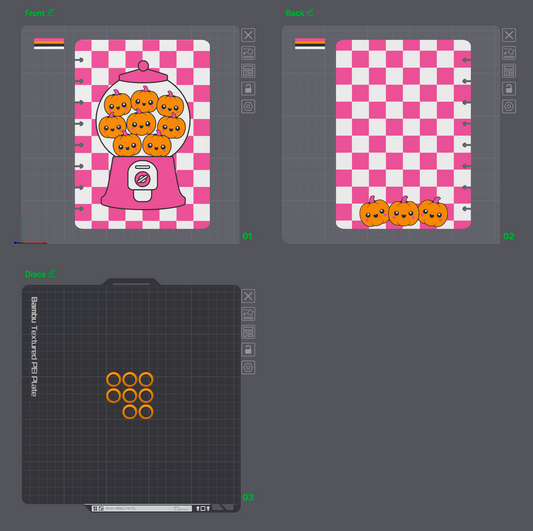533x531 pixels.
Task: Select the Discs plate name label
Action: pos(35,274)
